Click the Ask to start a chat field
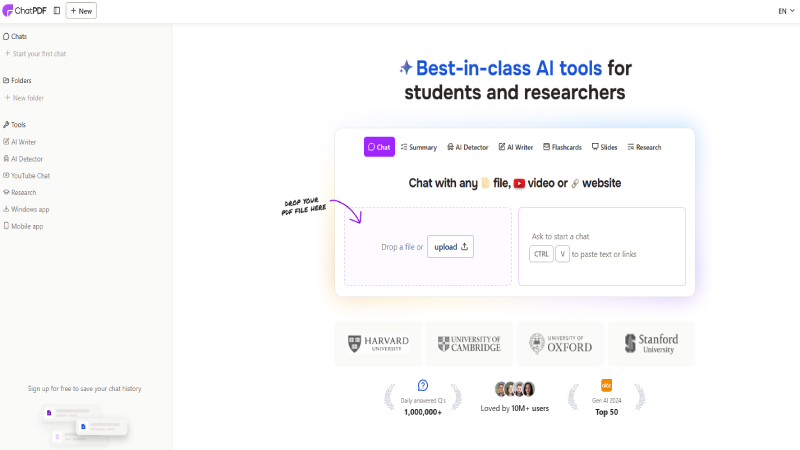 click(602, 246)
